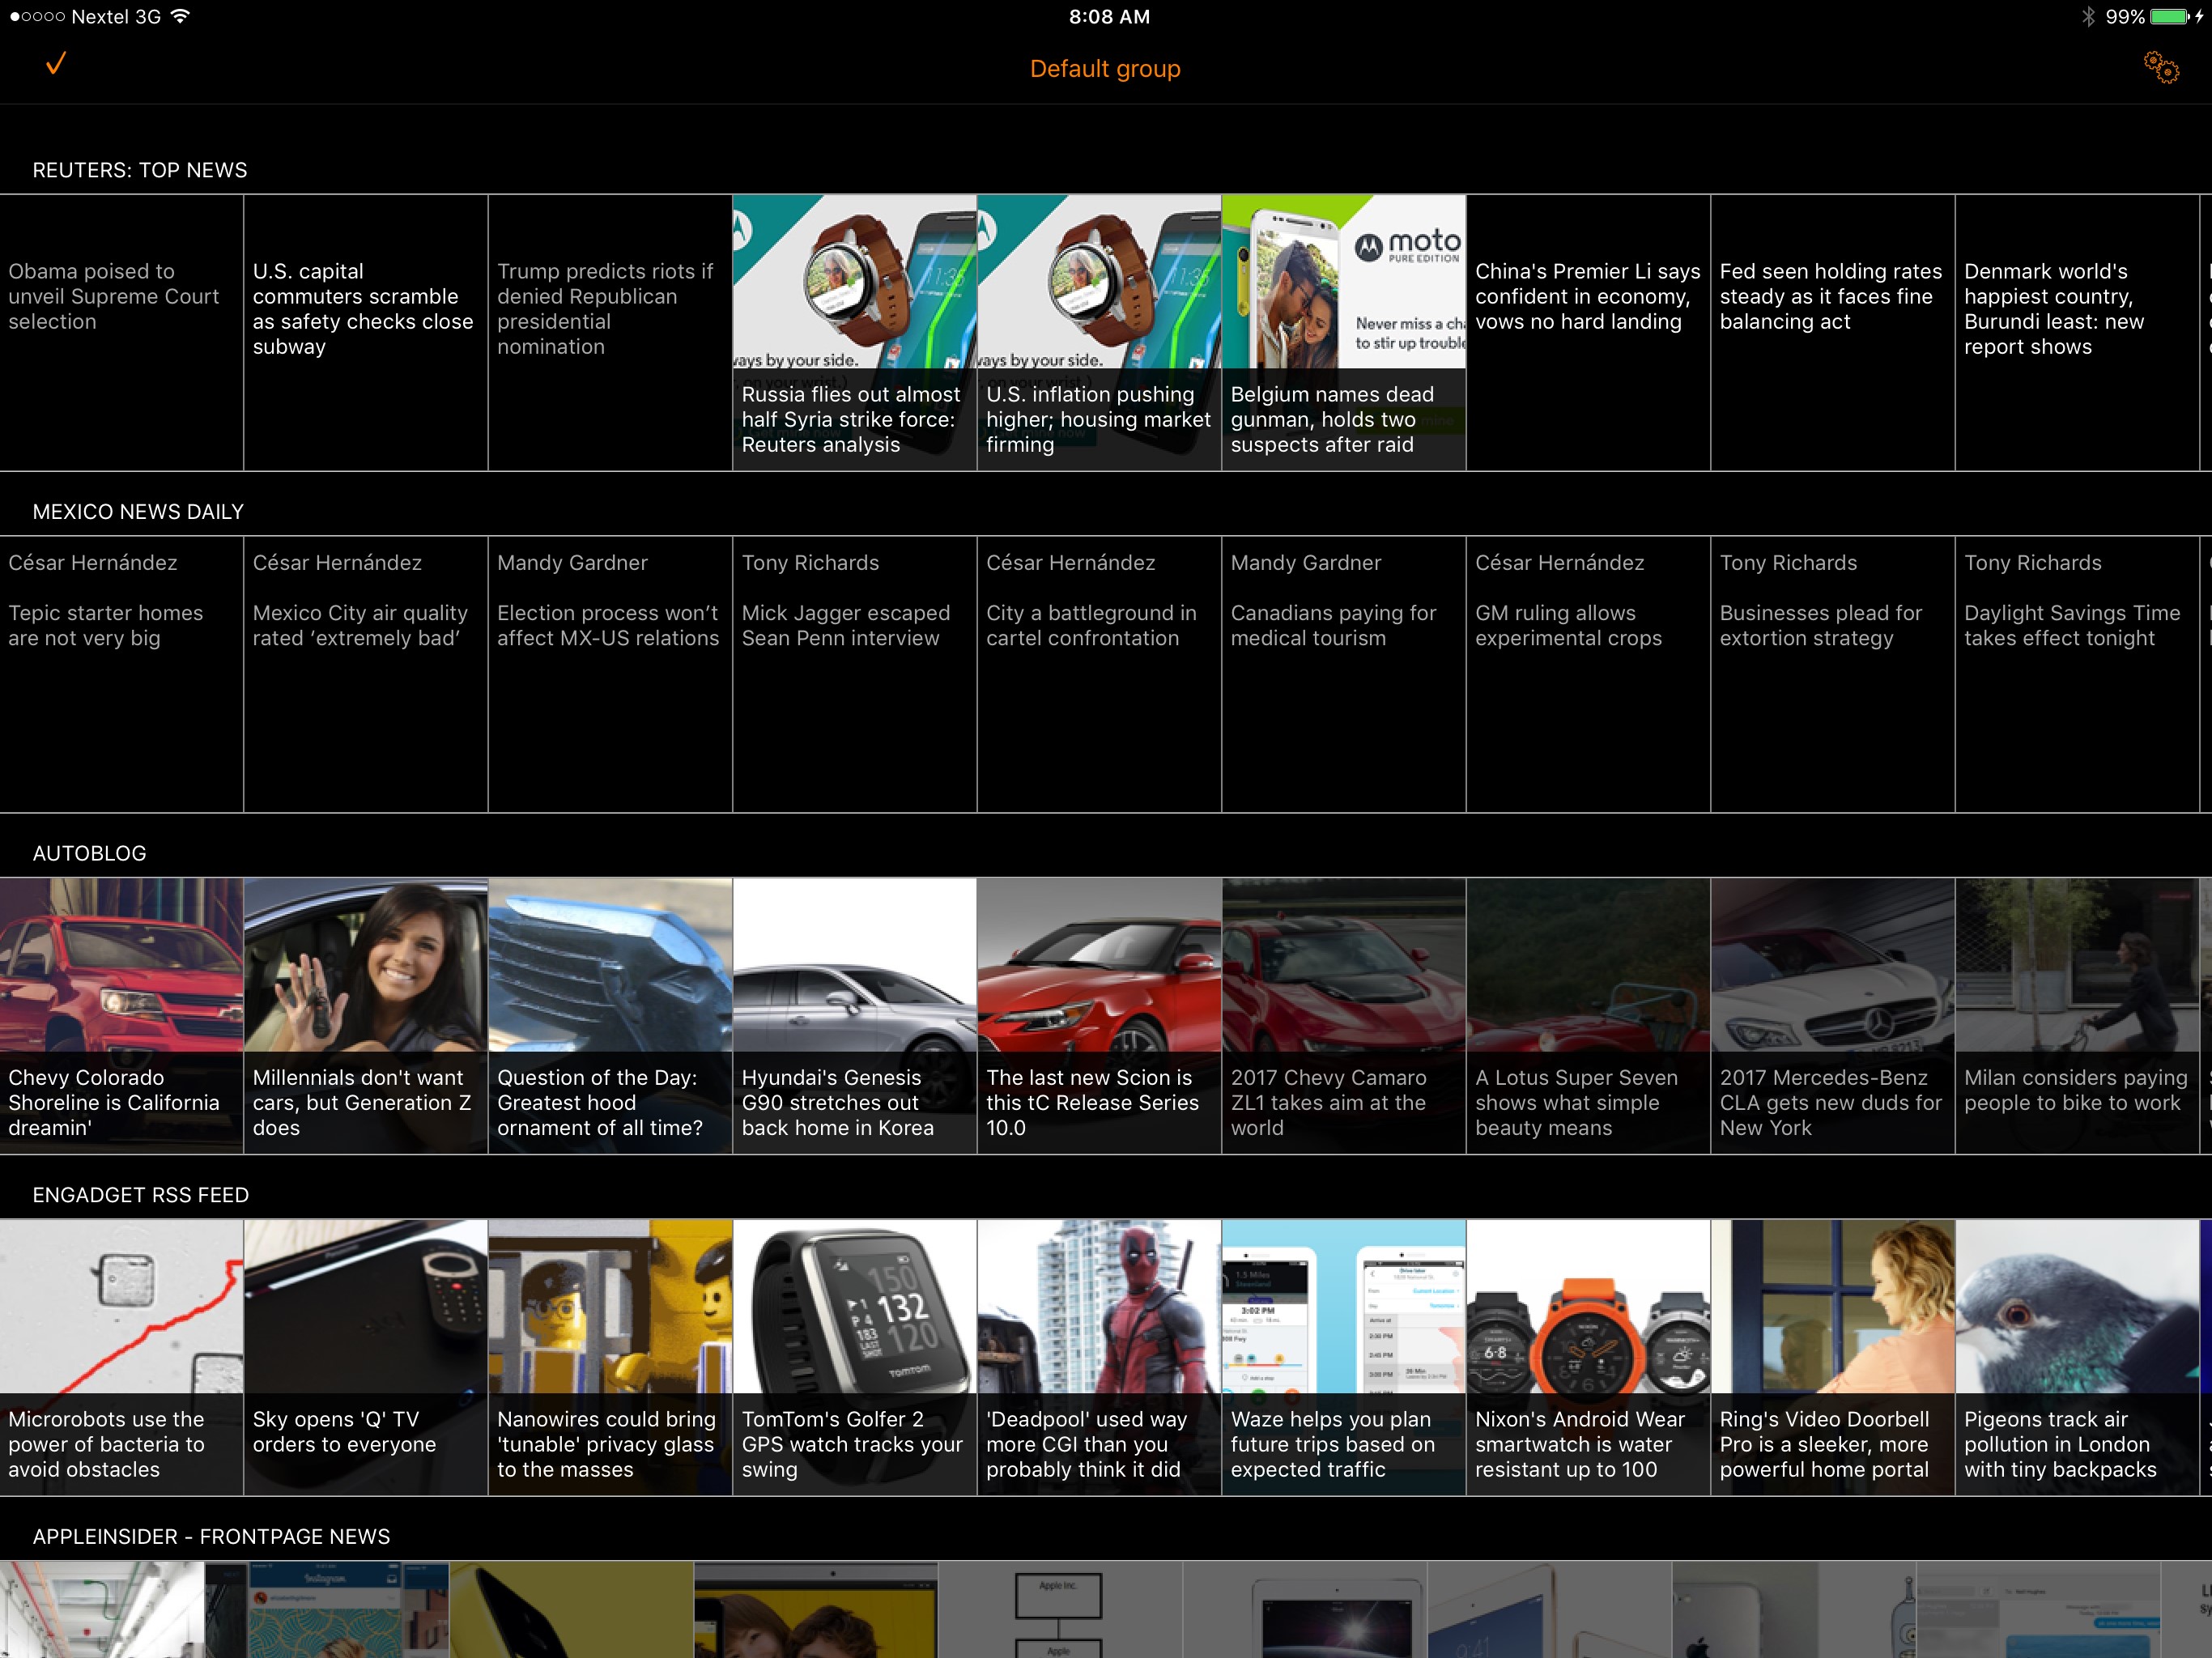Tap the battery indicator icon

coord(2170,16)
